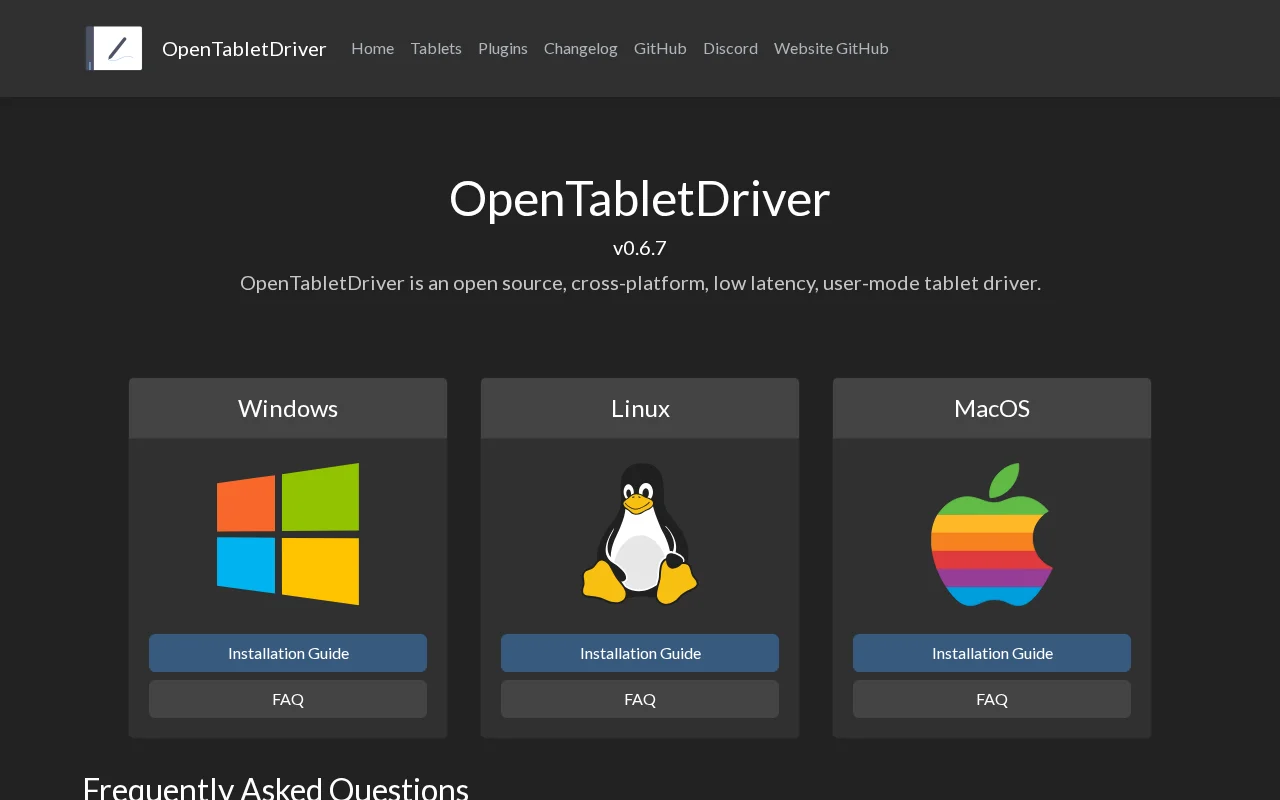Image resolution: width=1280 pixels, height=800 pixels.
Task: Visit the GitHub link in navbar
Action: (x=660, y=48)
